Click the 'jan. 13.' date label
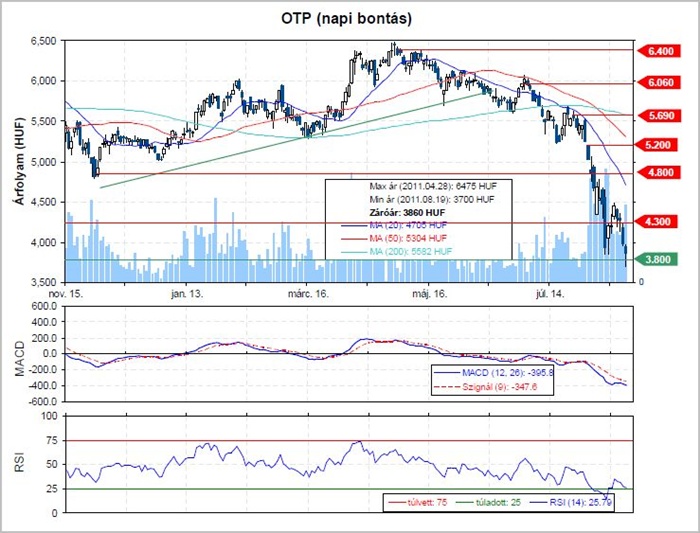The height and width of the screenshot is (533, 700). pos(187,294)
